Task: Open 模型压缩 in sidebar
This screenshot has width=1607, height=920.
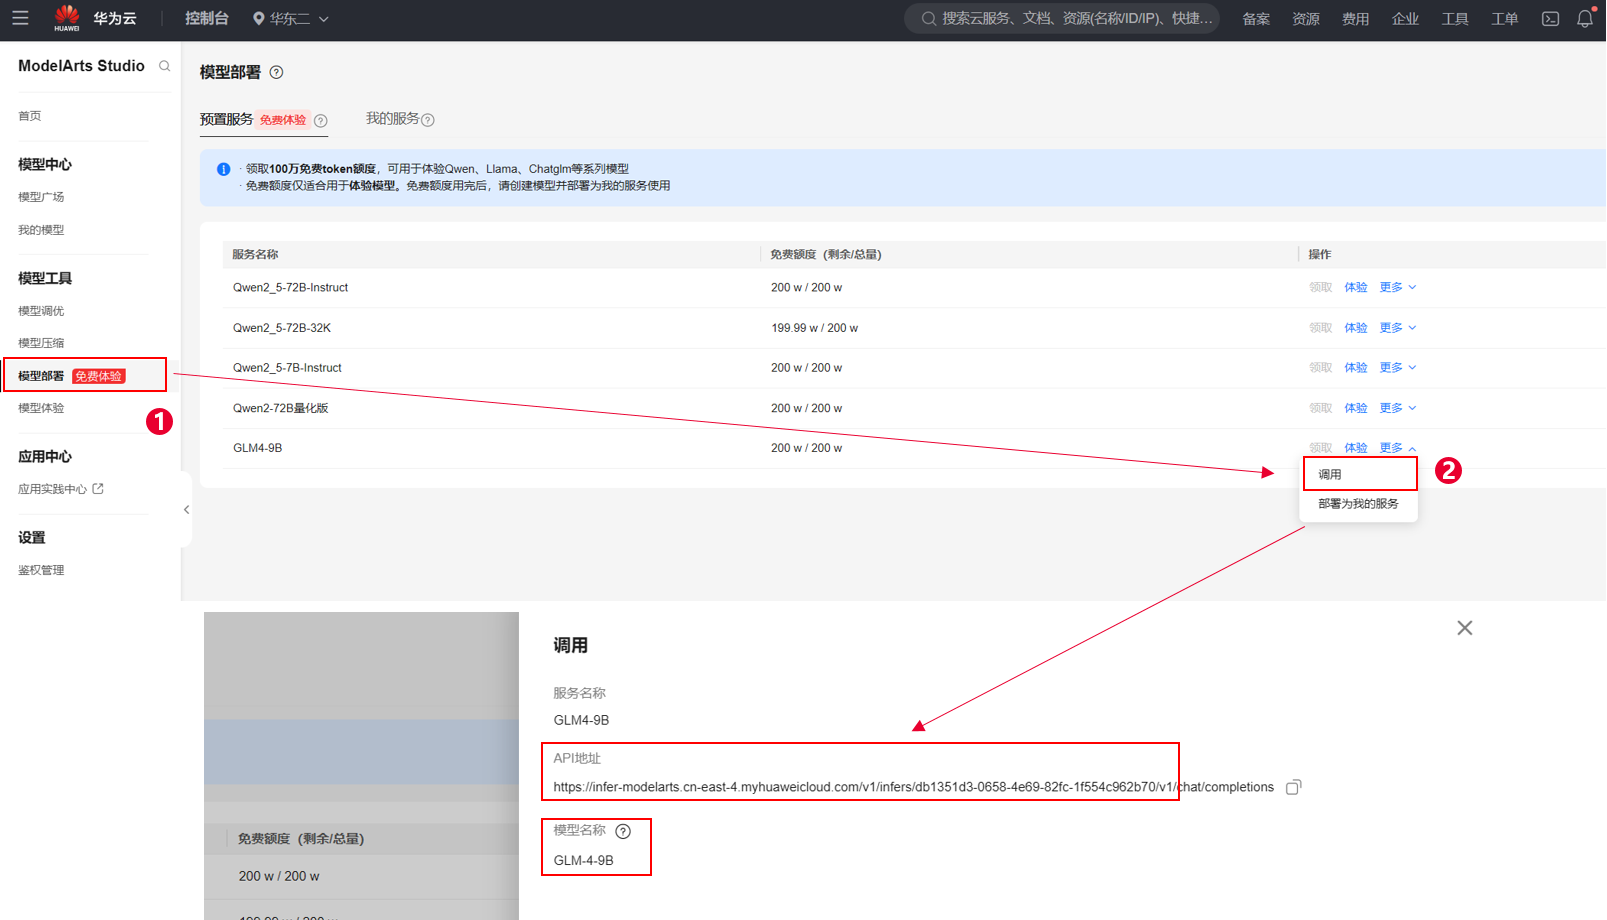Action: coord(41,343)
